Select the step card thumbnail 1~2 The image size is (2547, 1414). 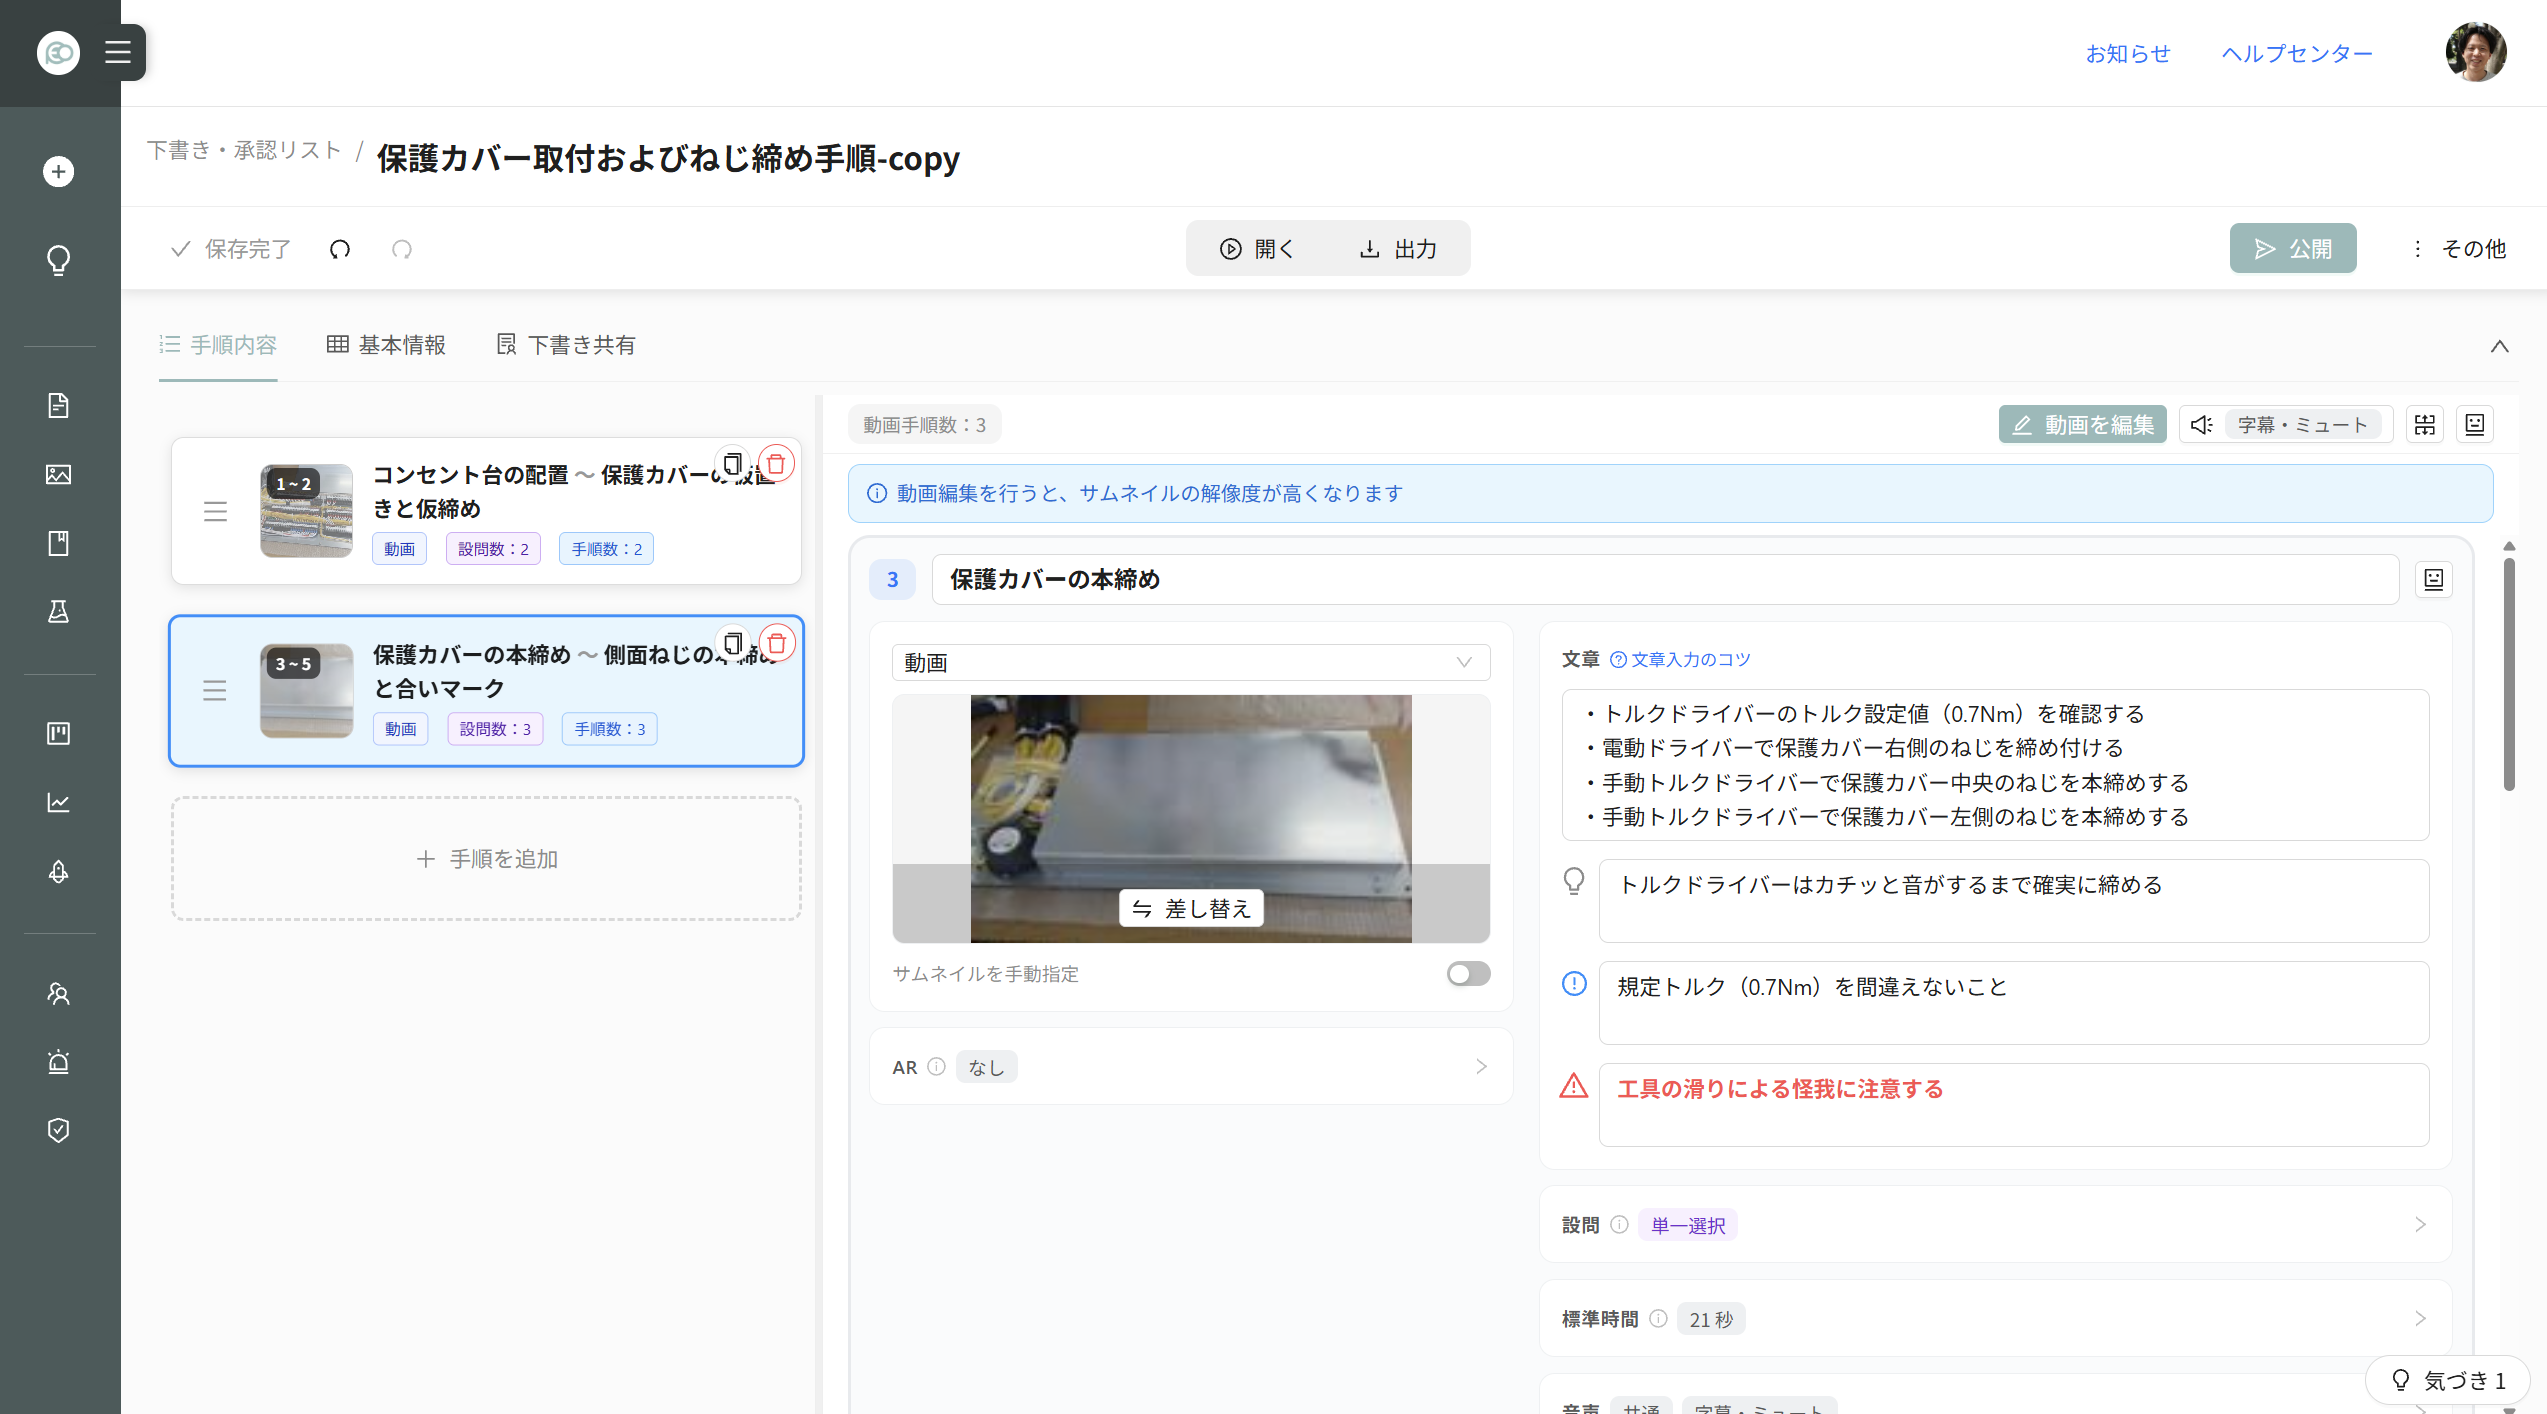click(306, 511)
